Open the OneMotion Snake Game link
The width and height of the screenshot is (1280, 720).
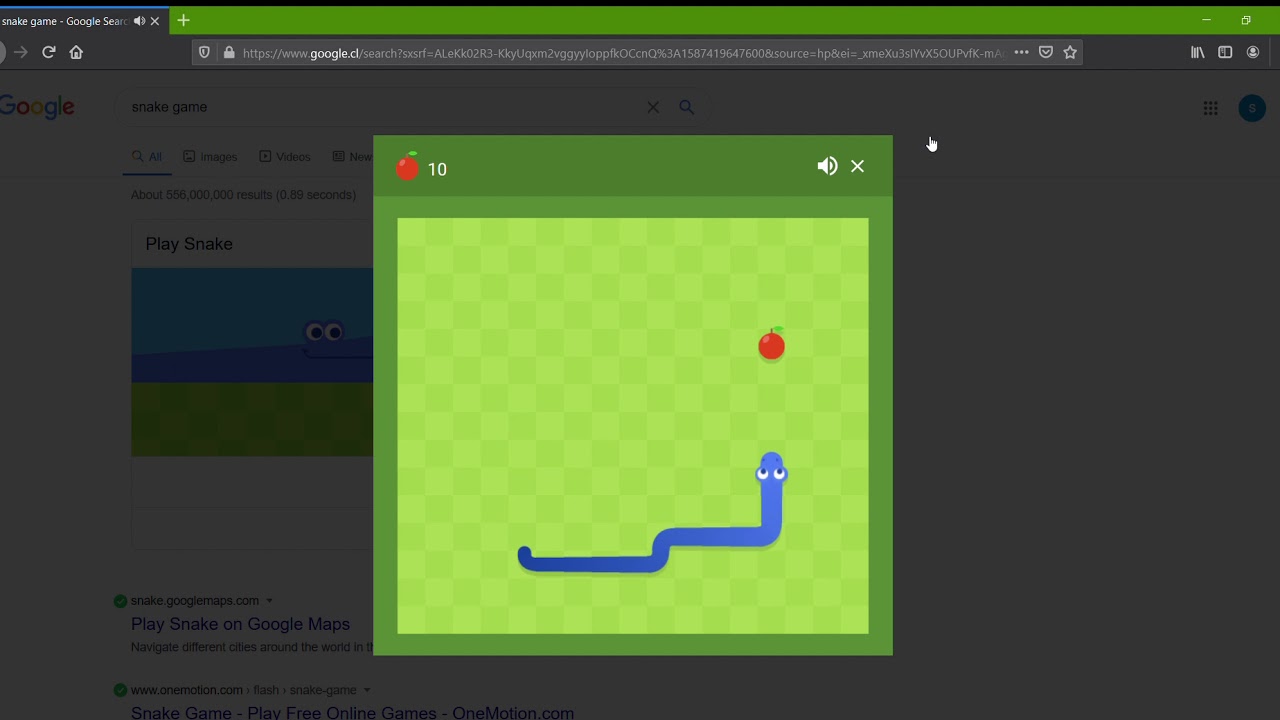[x=352, y=713]
